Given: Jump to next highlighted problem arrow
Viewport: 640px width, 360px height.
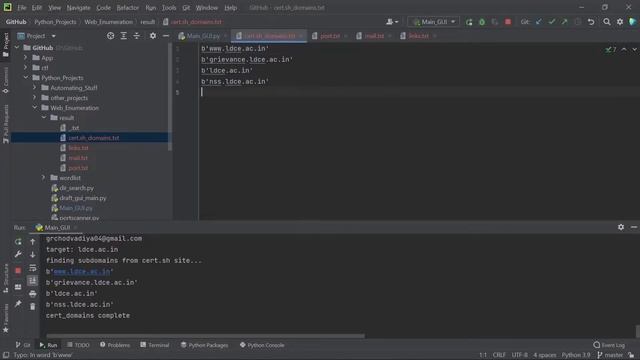Looking at the screenshot, I should pos(635,49).
